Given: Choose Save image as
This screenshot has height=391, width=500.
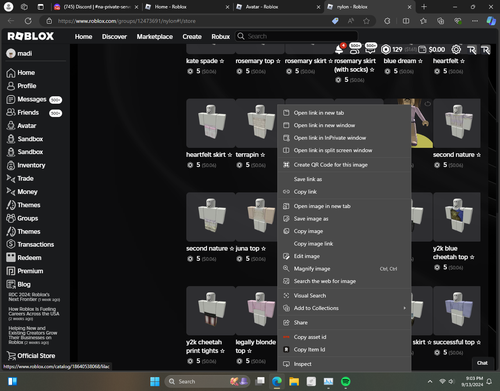Looking at the screenshot, I should coord(344,219).
